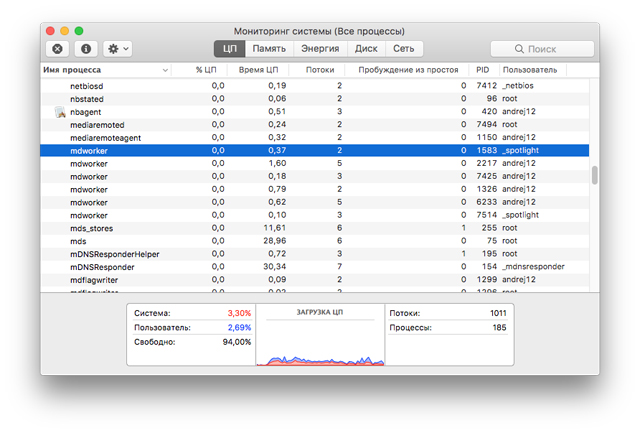This screenshot has width=640, height=433.
Task: Select the mDNSResponder process row
Action: 300,267
